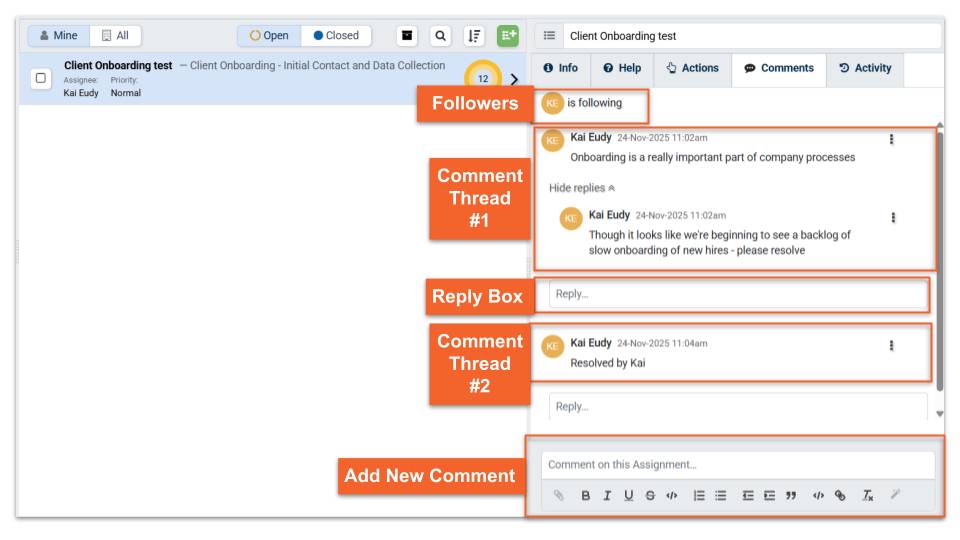Click the Comment on this Assignment field
960x540 pixels.
click(x=738, y=465)
